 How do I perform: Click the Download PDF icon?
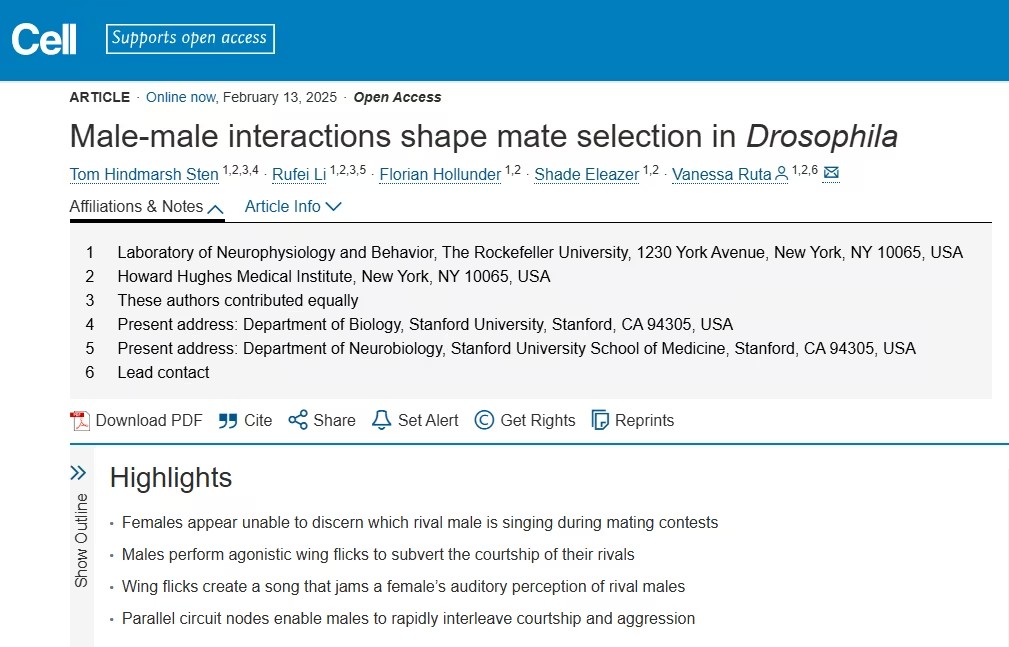[80, 420]
